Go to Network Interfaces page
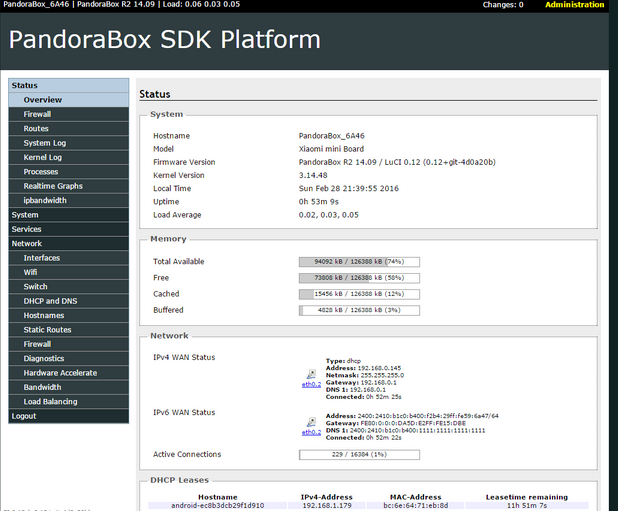 tap(69, 258)
